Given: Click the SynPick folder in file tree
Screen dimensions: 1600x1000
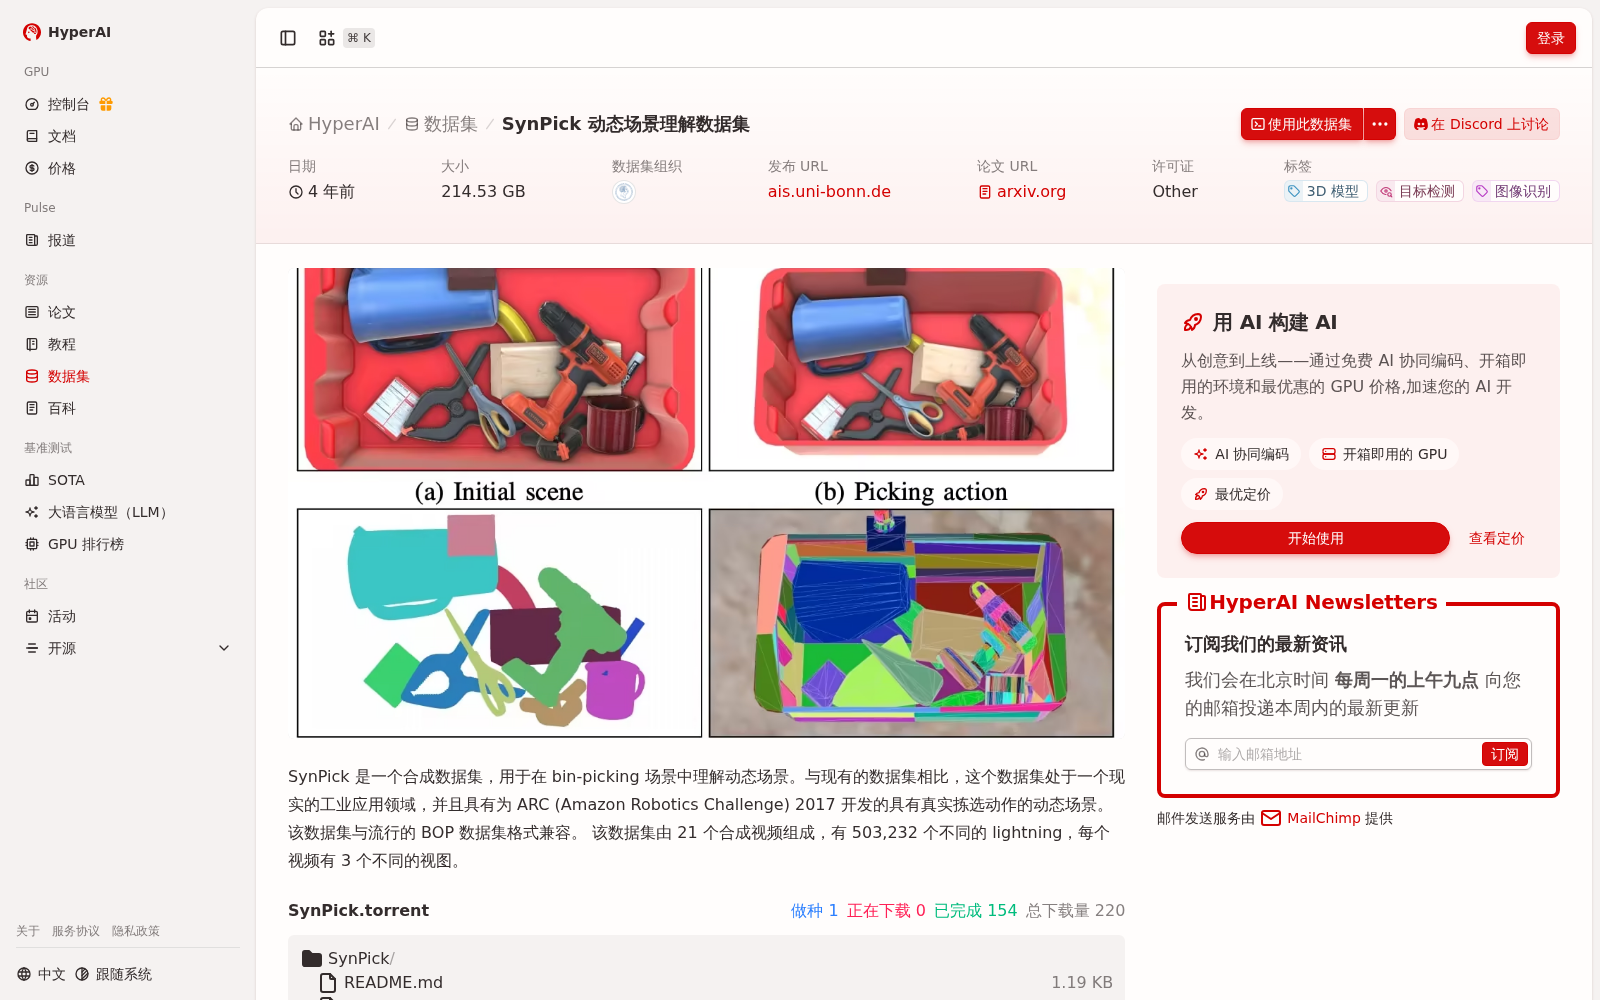Looking at the screenshot, I should coord(348,958).
